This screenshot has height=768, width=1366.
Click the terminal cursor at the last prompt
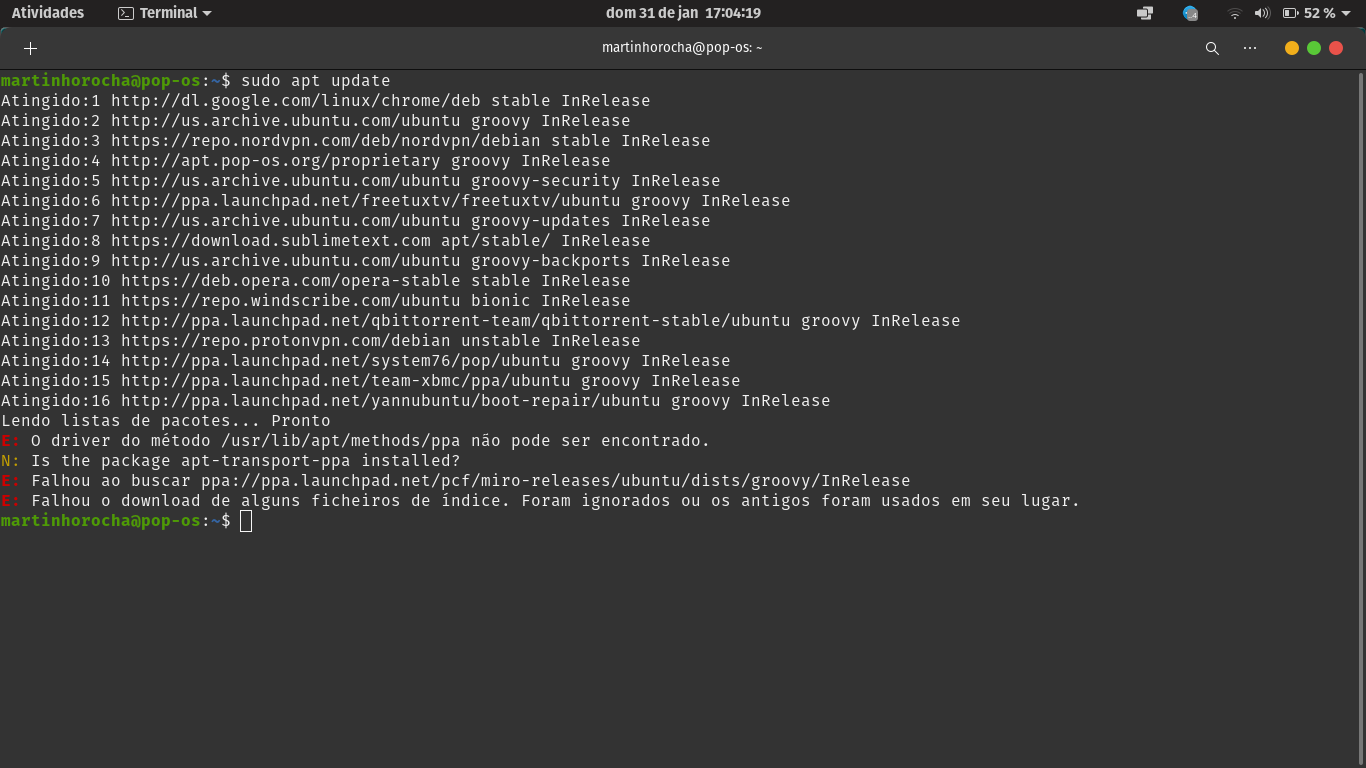coord(246,521)
